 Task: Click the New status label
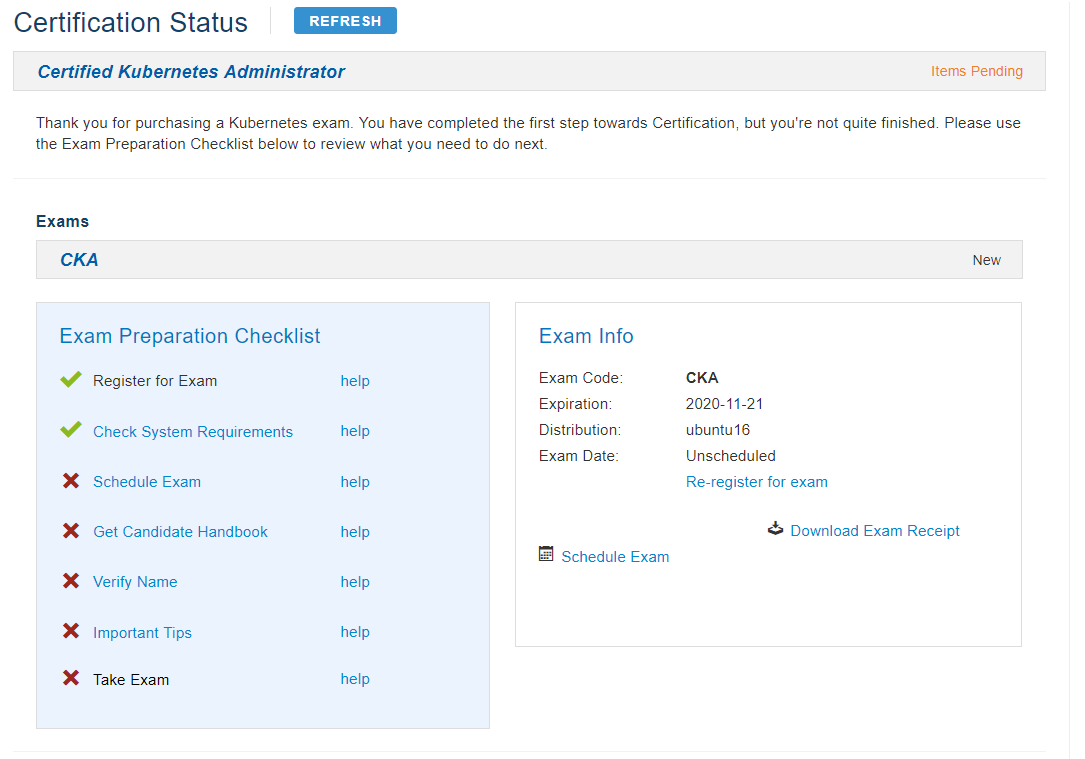[986, 260]
